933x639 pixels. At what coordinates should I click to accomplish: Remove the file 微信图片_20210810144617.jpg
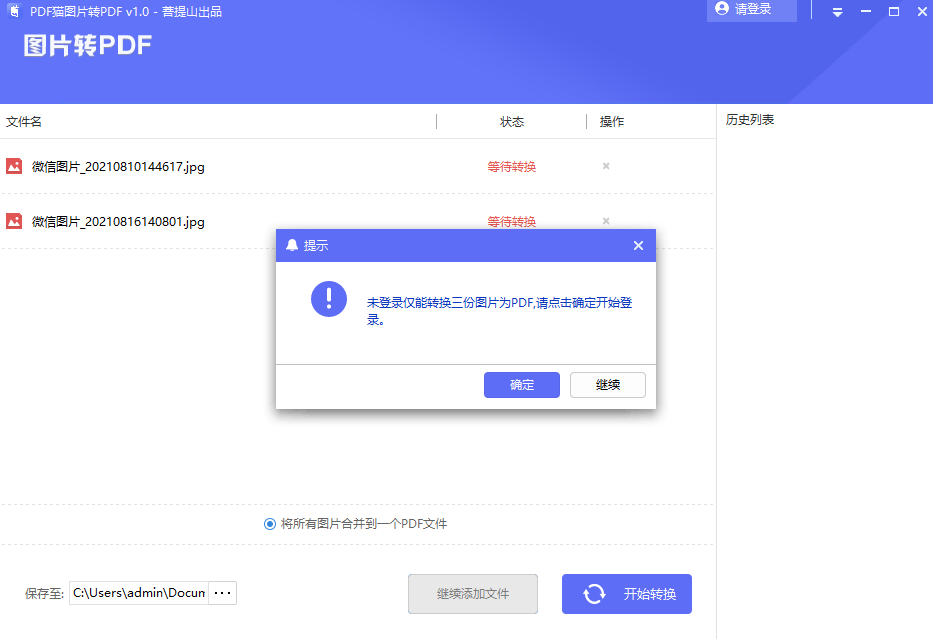606,166
